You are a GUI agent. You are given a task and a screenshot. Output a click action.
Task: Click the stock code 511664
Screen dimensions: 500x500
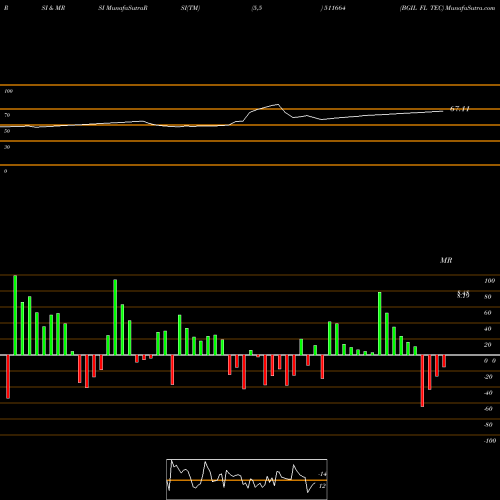coord(335,8)
